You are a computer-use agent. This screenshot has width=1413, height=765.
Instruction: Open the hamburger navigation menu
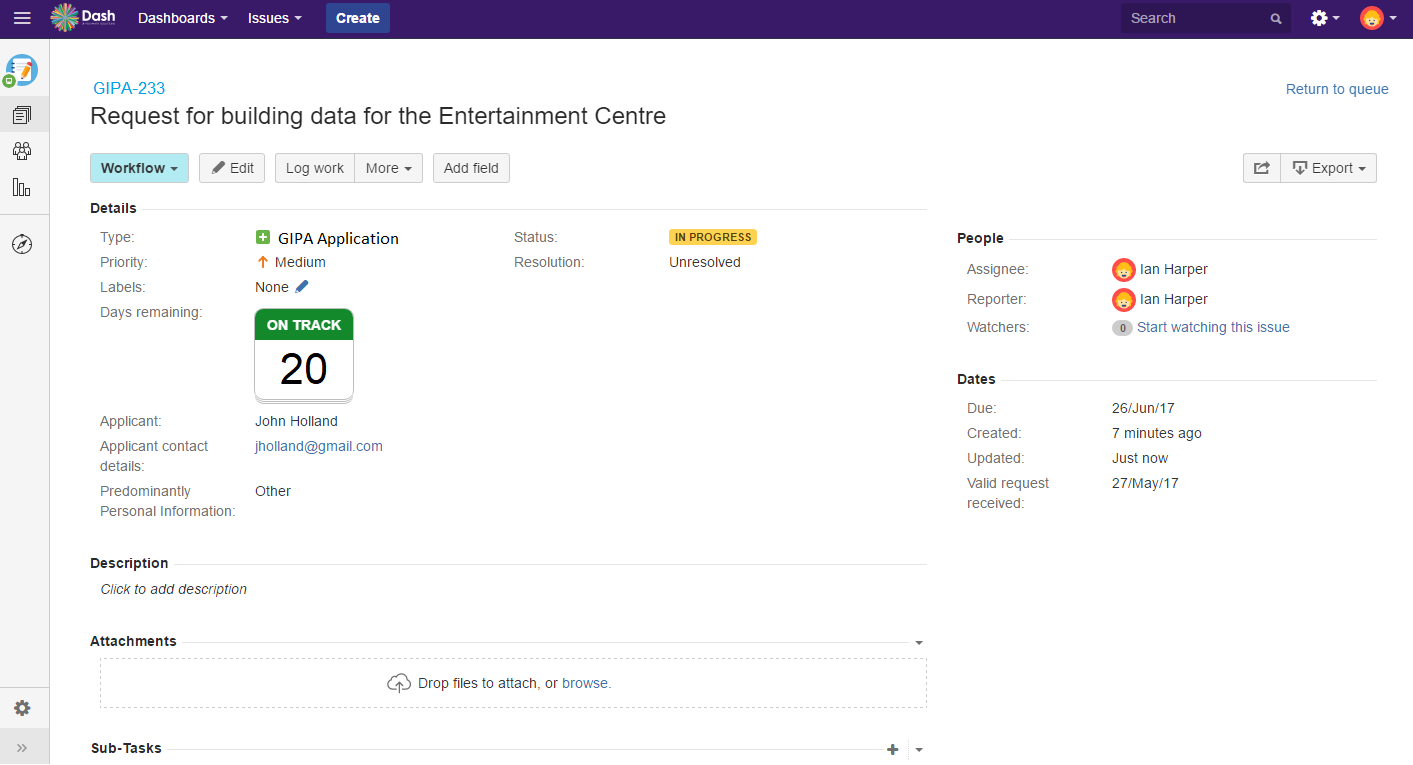(x=22, y=18)
